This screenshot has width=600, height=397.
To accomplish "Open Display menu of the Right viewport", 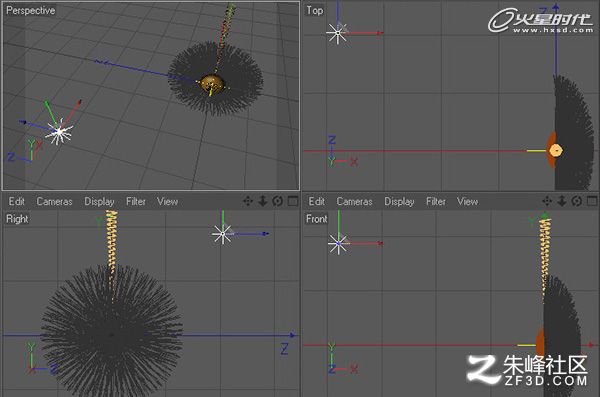I will pyautogui.click(x=99, y=202).
